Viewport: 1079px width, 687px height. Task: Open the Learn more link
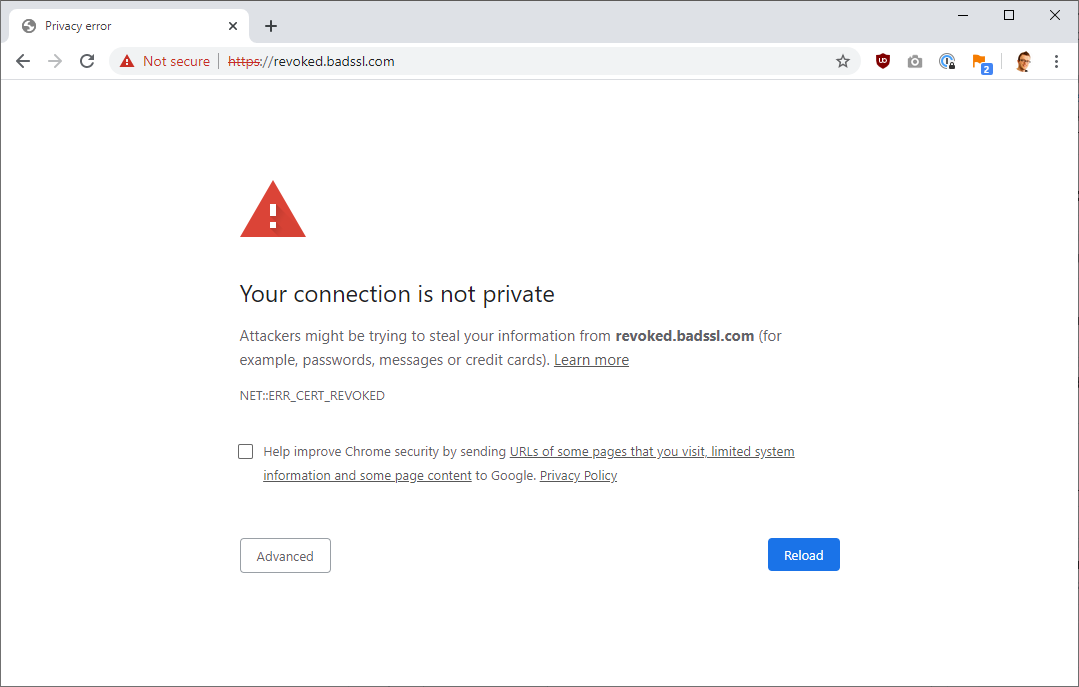click(x=591, y=360)
